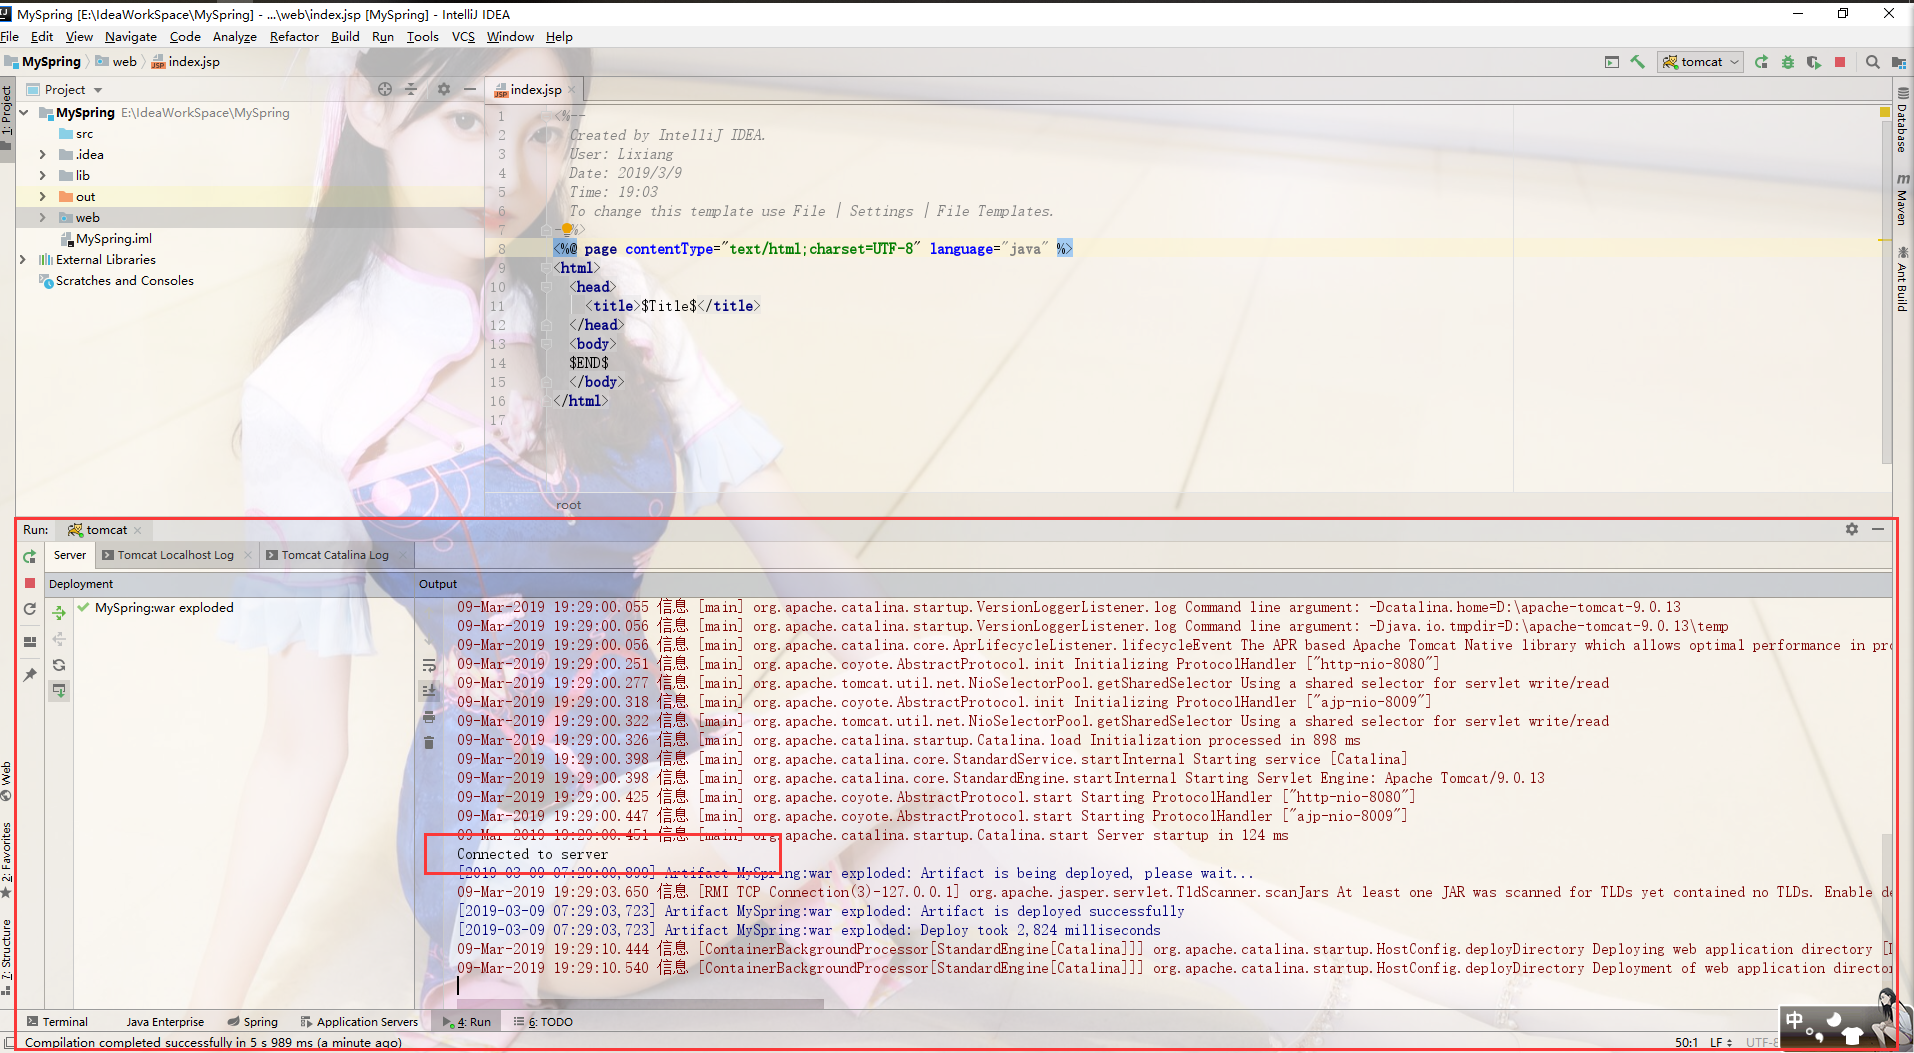The image size is (1914, 1053).
Task: Toggle soft-wrap in the Output console
Action: (429, 665)
